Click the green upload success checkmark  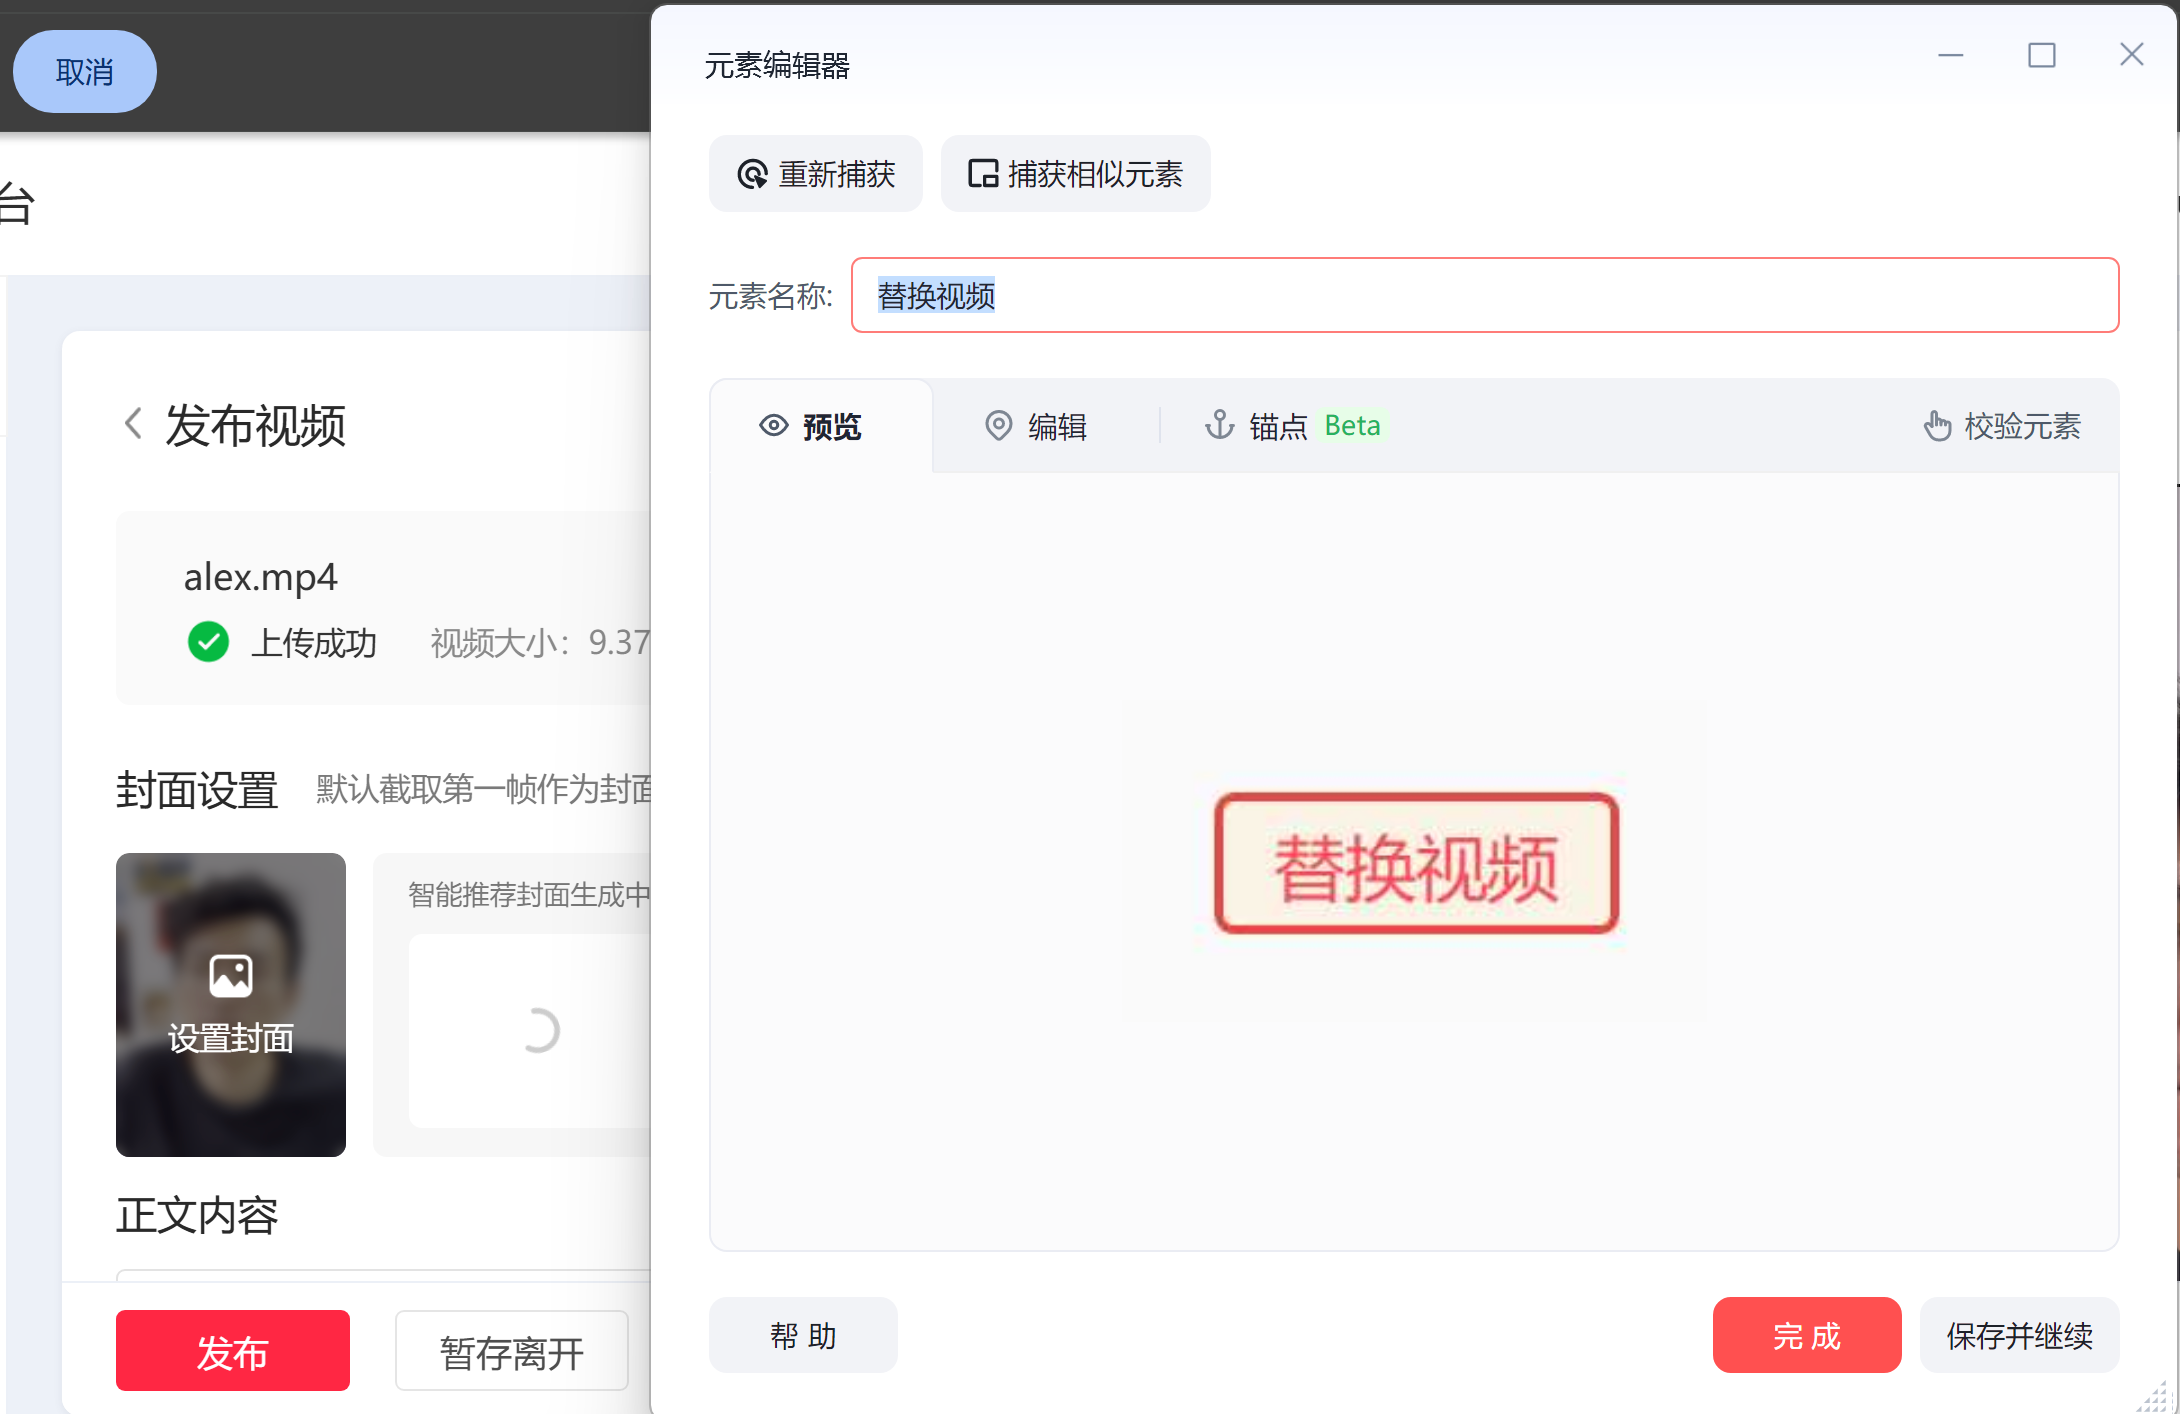tap(208, 643)
